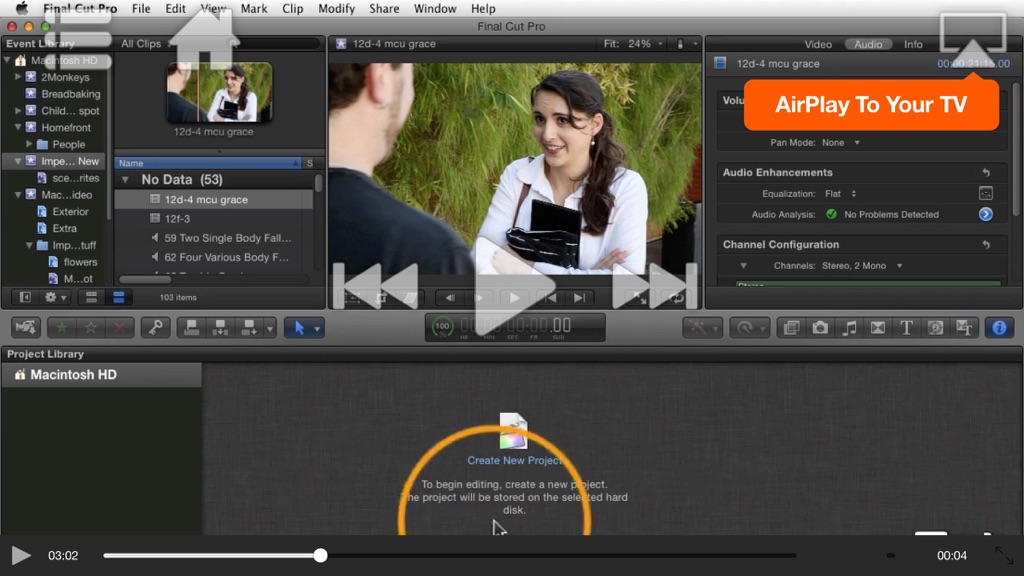The height and width of the screenshot is (576, 1024).
Task: Toggle Event Library sidebar visibility button
Action: point(25,297)
